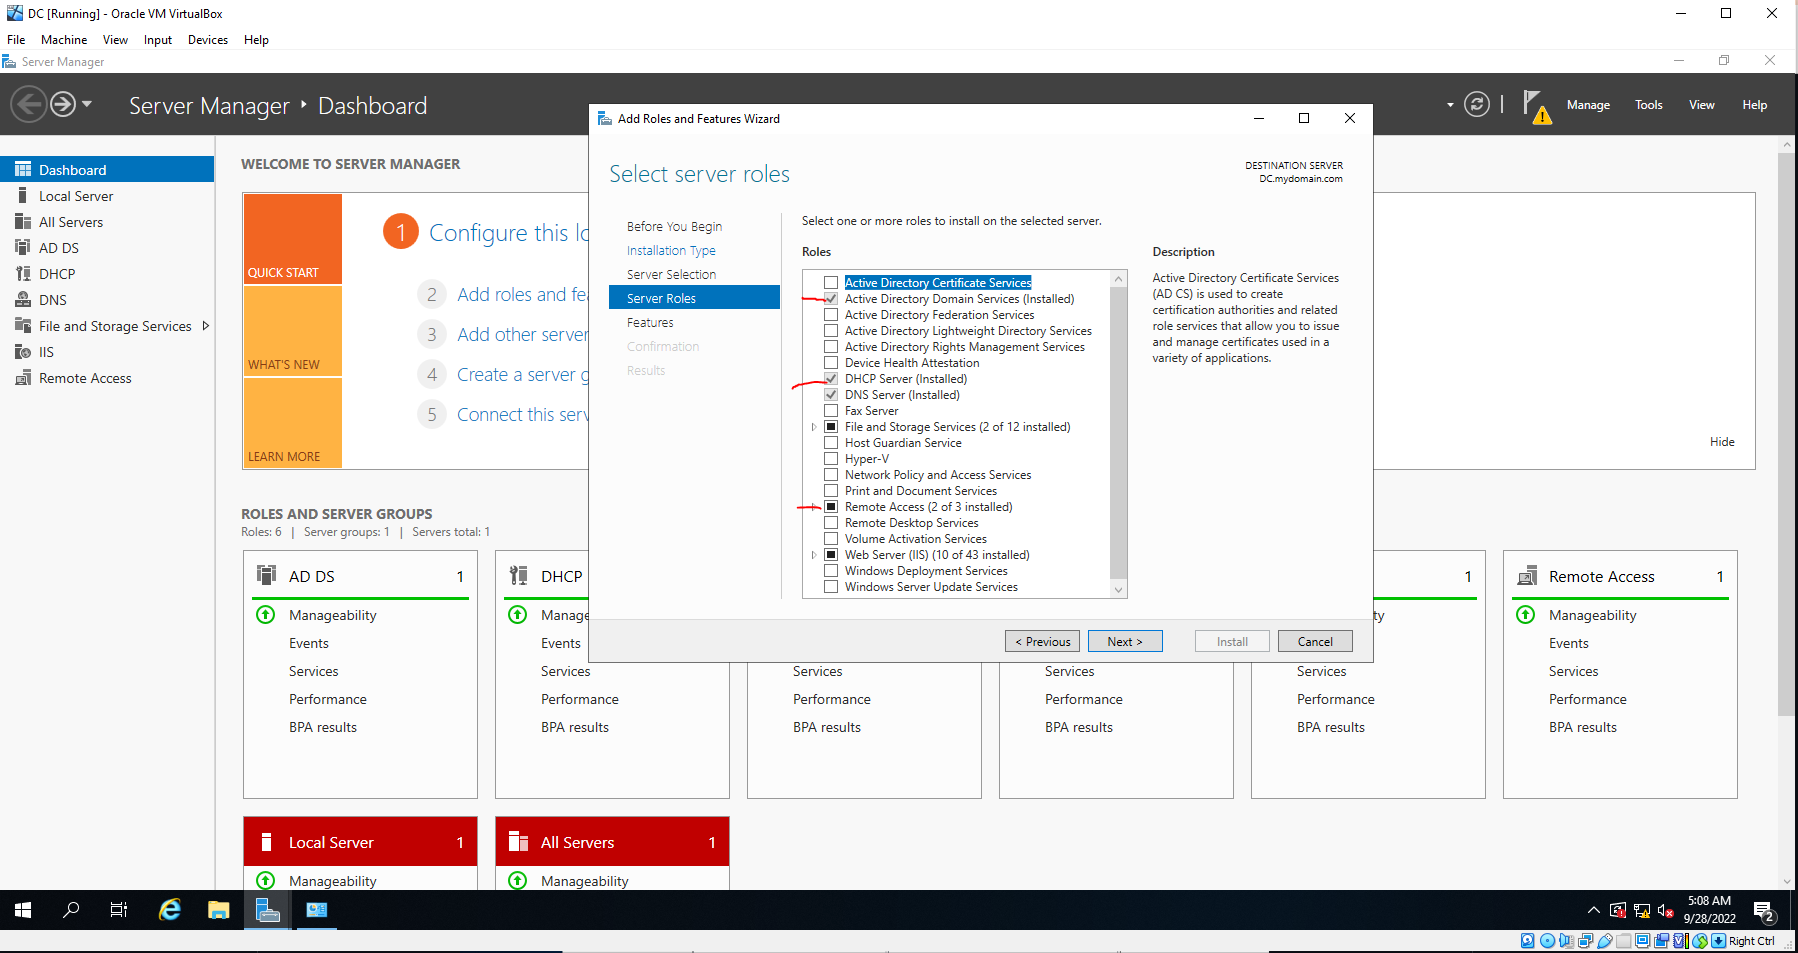Open navigation history dropdown beside forward arrow

[x=87, y=104]
